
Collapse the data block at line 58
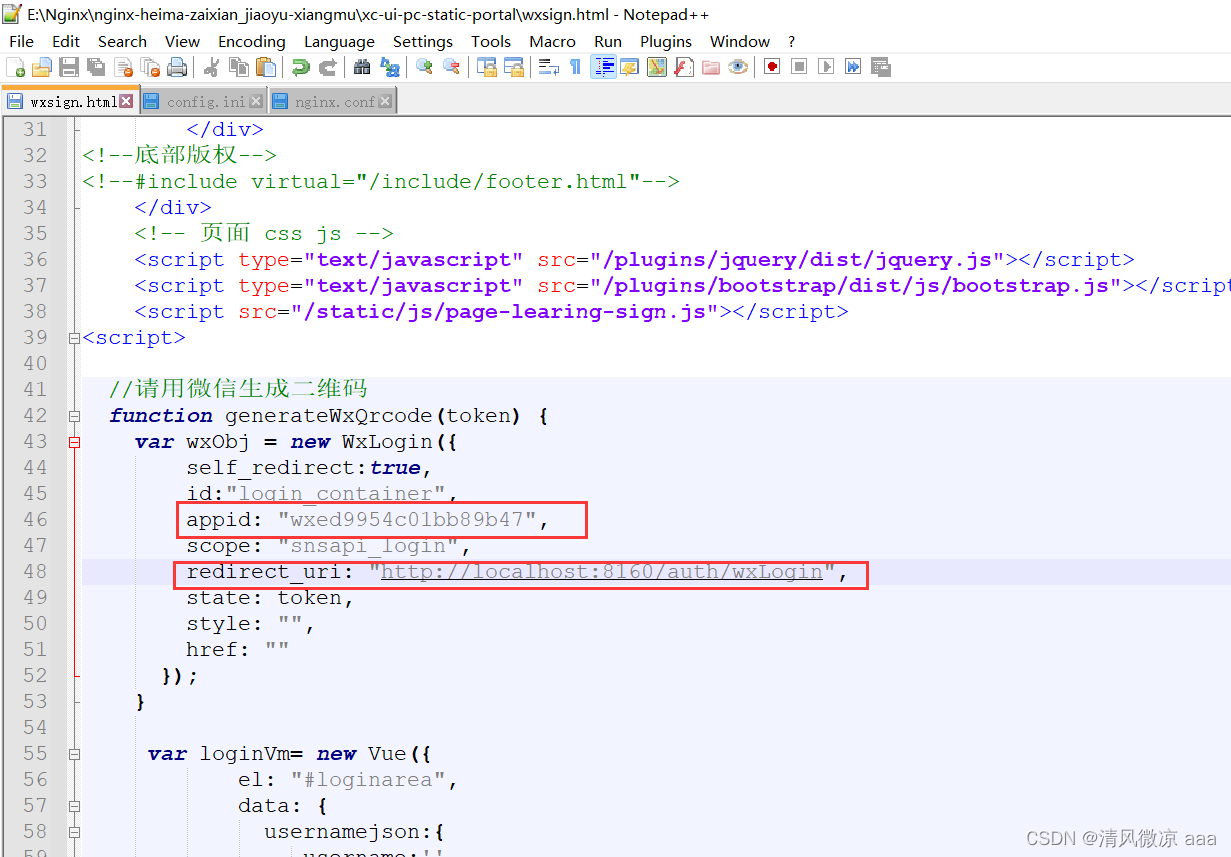click(74, 832)
